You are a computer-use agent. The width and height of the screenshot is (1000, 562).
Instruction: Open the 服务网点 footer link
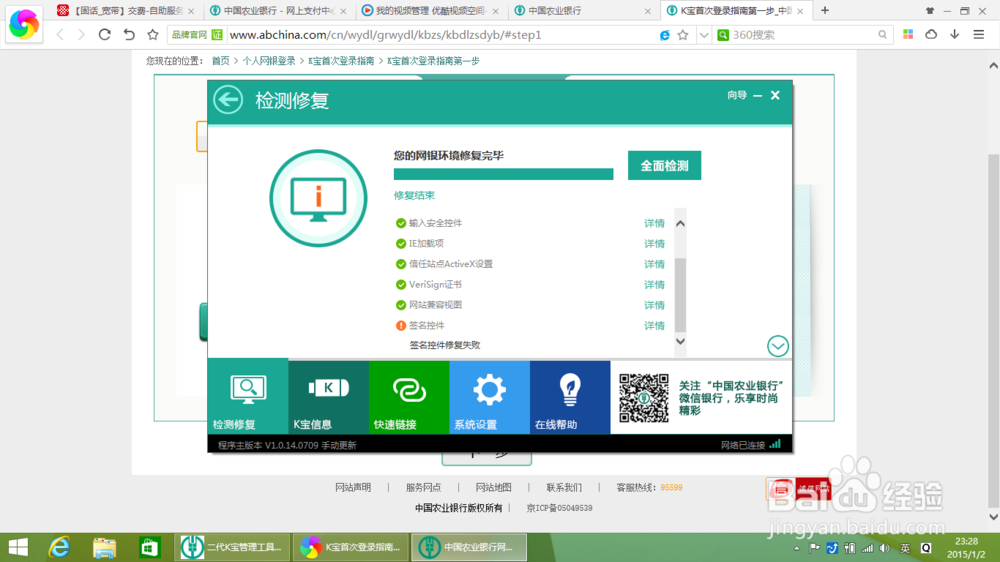tap(423, 487)
